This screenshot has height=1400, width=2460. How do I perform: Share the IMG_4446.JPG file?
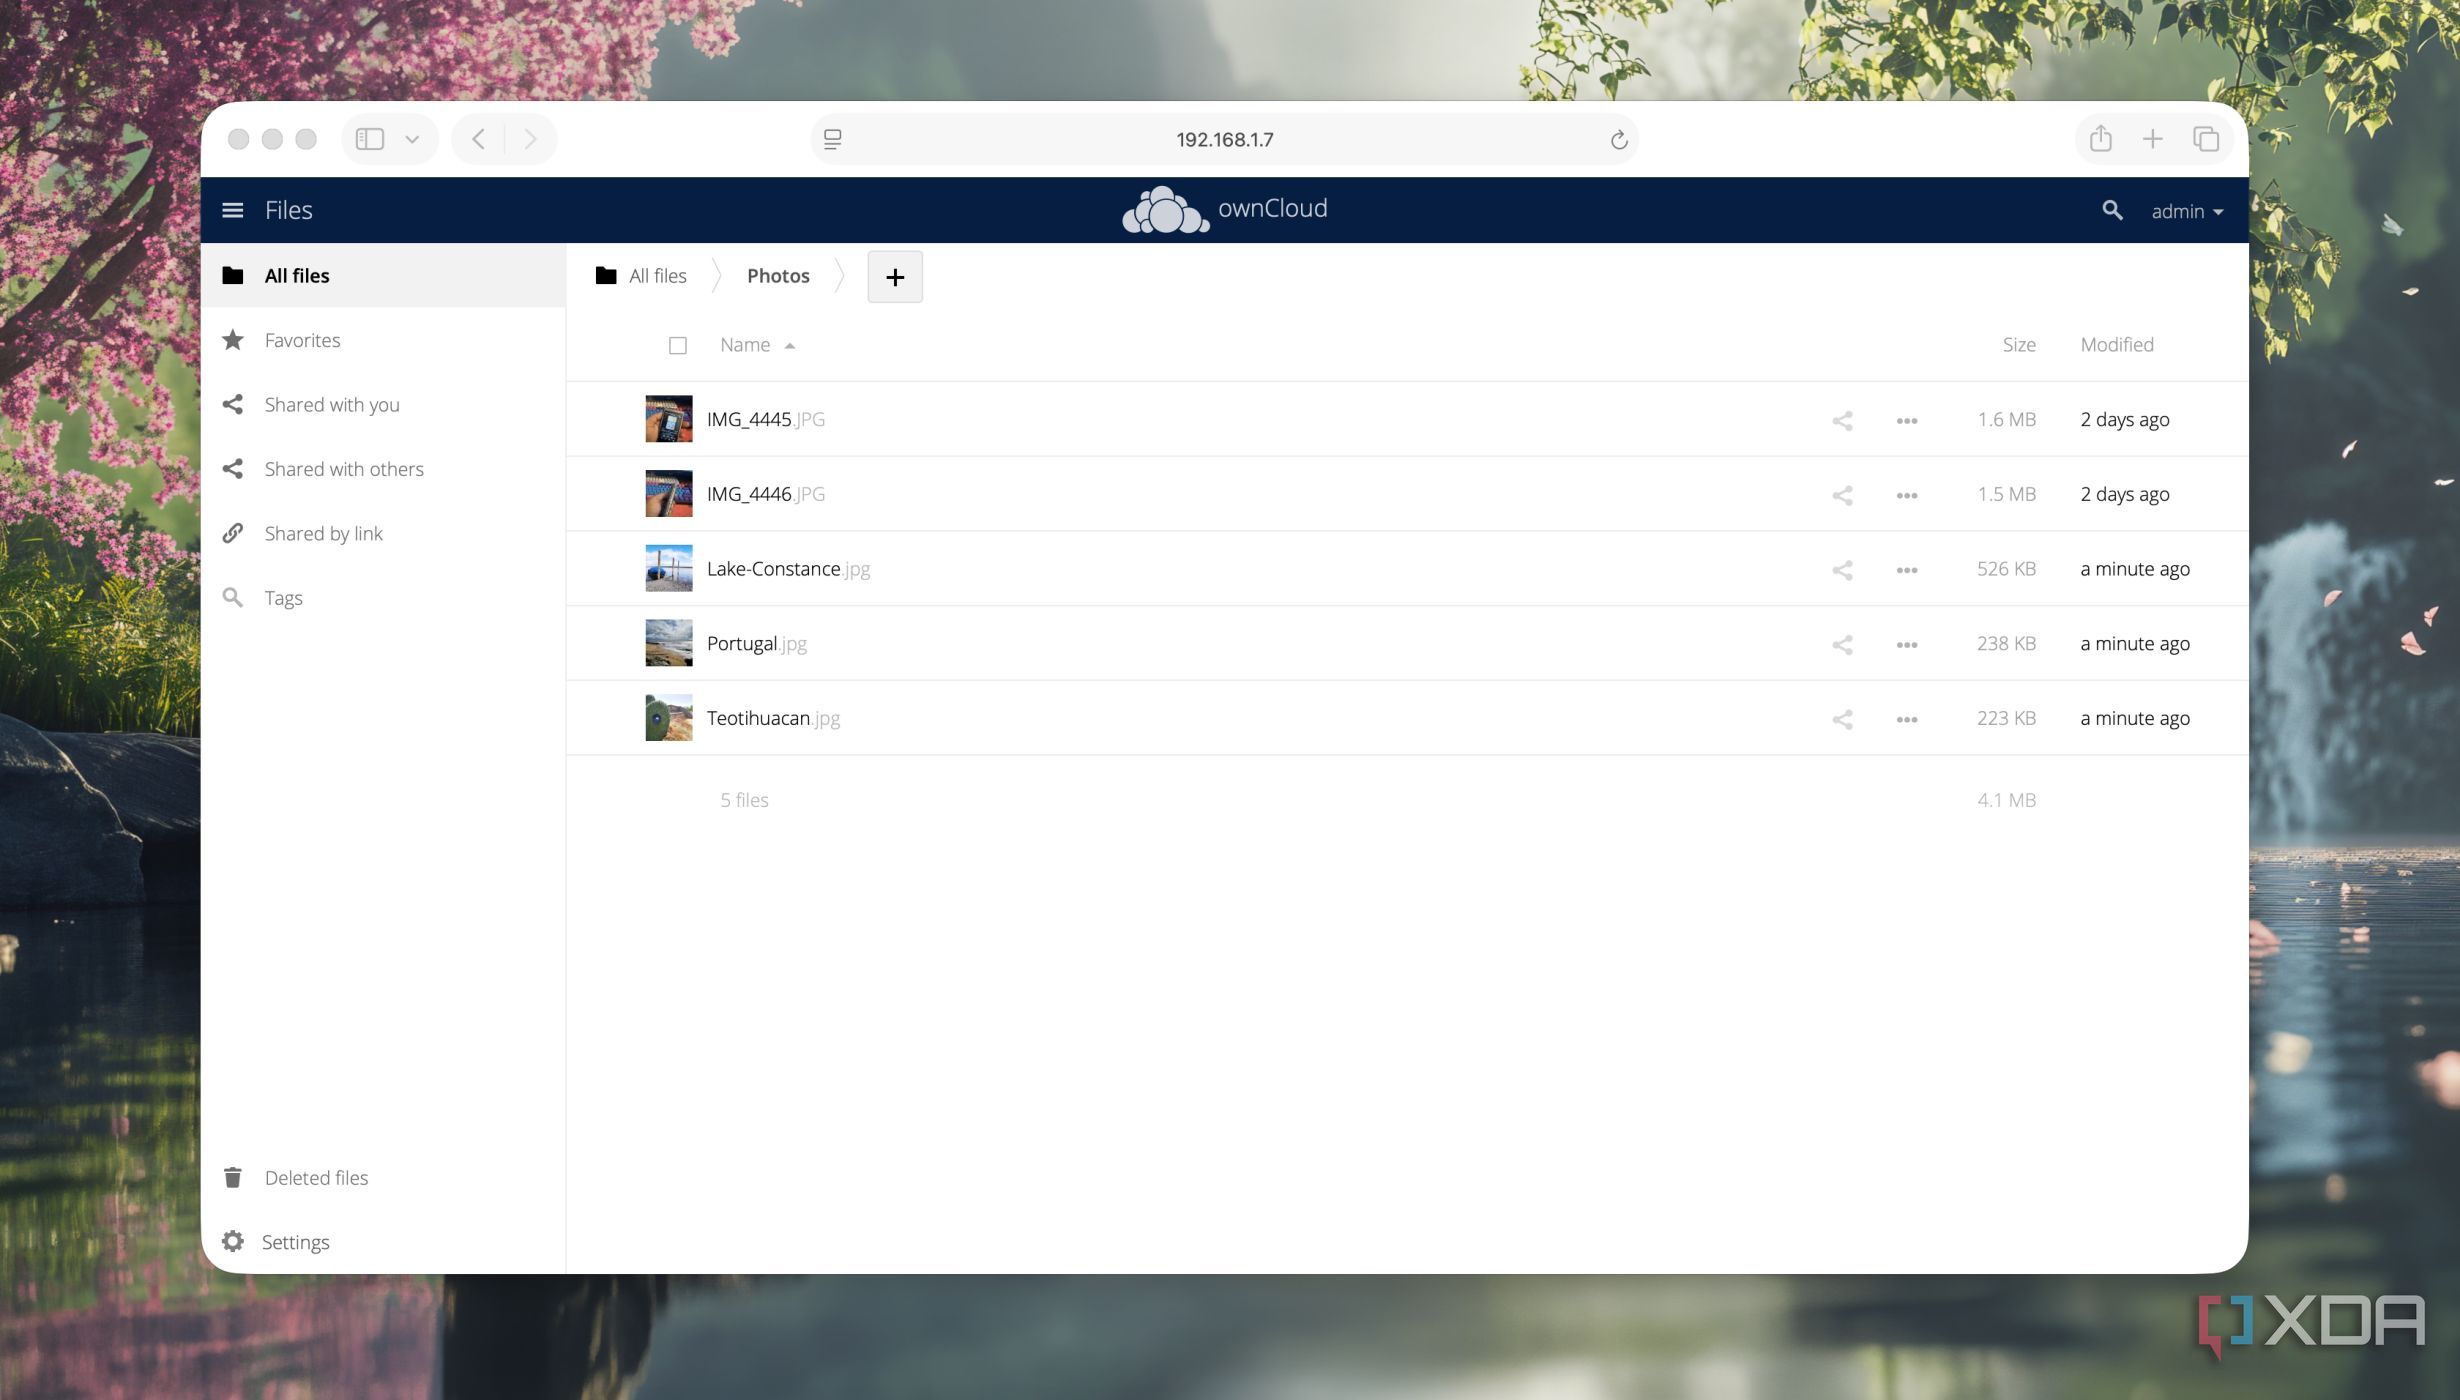tap(1842, 495)
